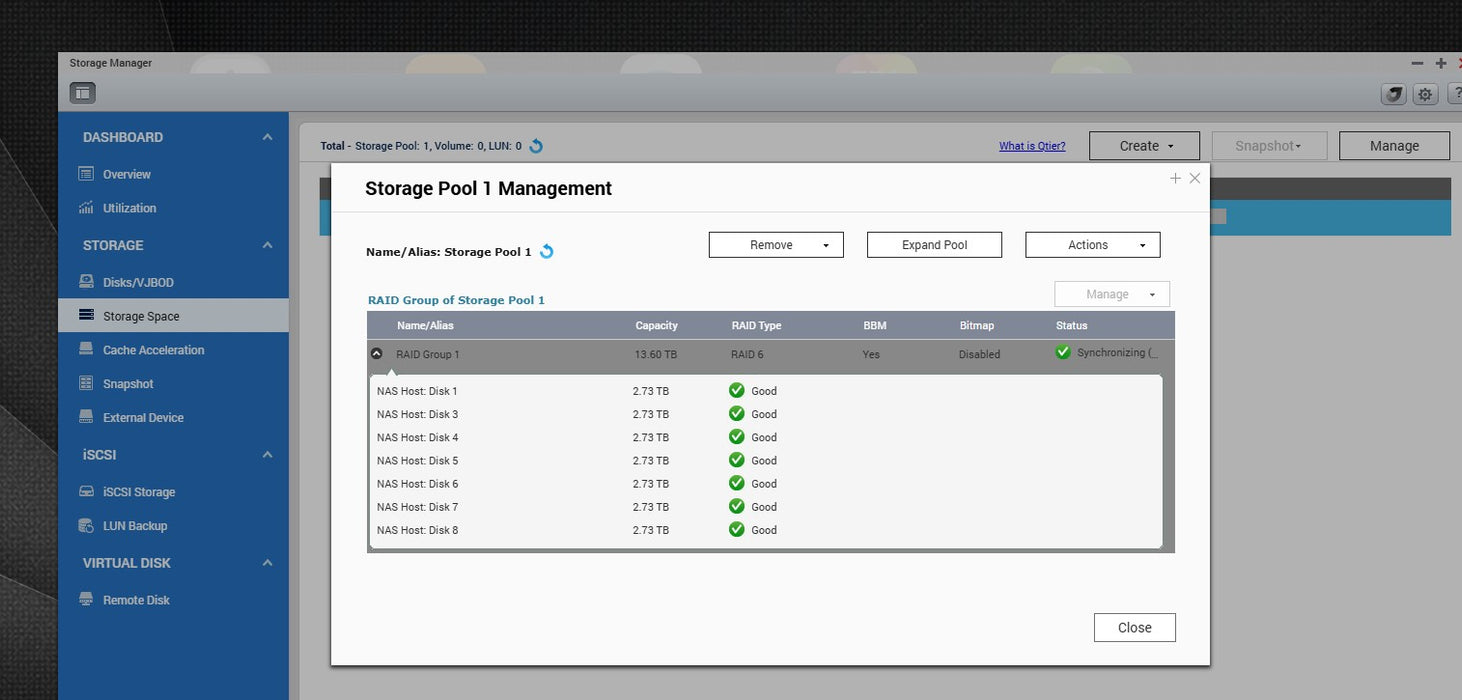The image size is (1462, 700).
Task: Toggle the sidebar panel icon in toolbar
Action: click(82, 93)
